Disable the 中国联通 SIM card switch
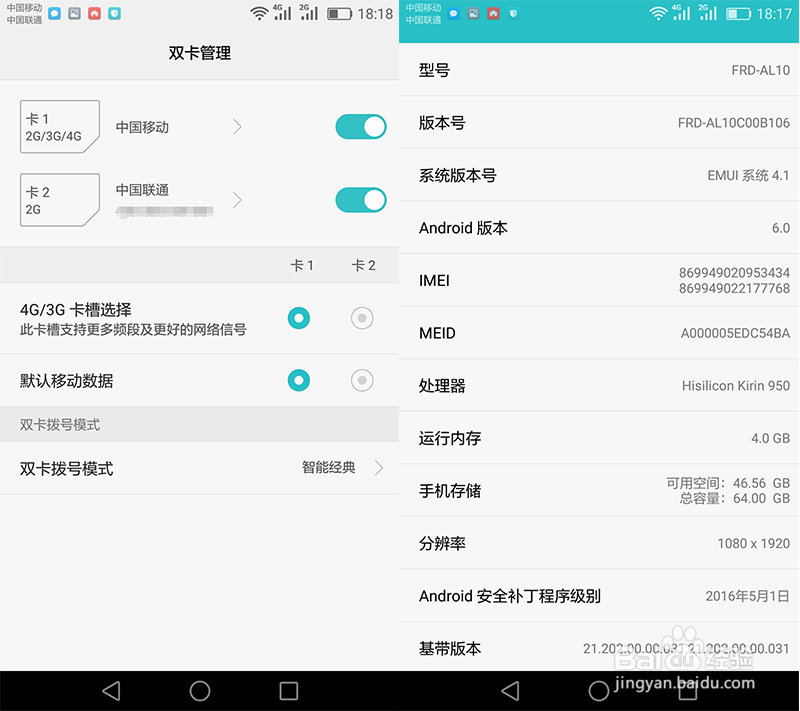Viewport: 800px width, 711px height. tap(361, 200)
